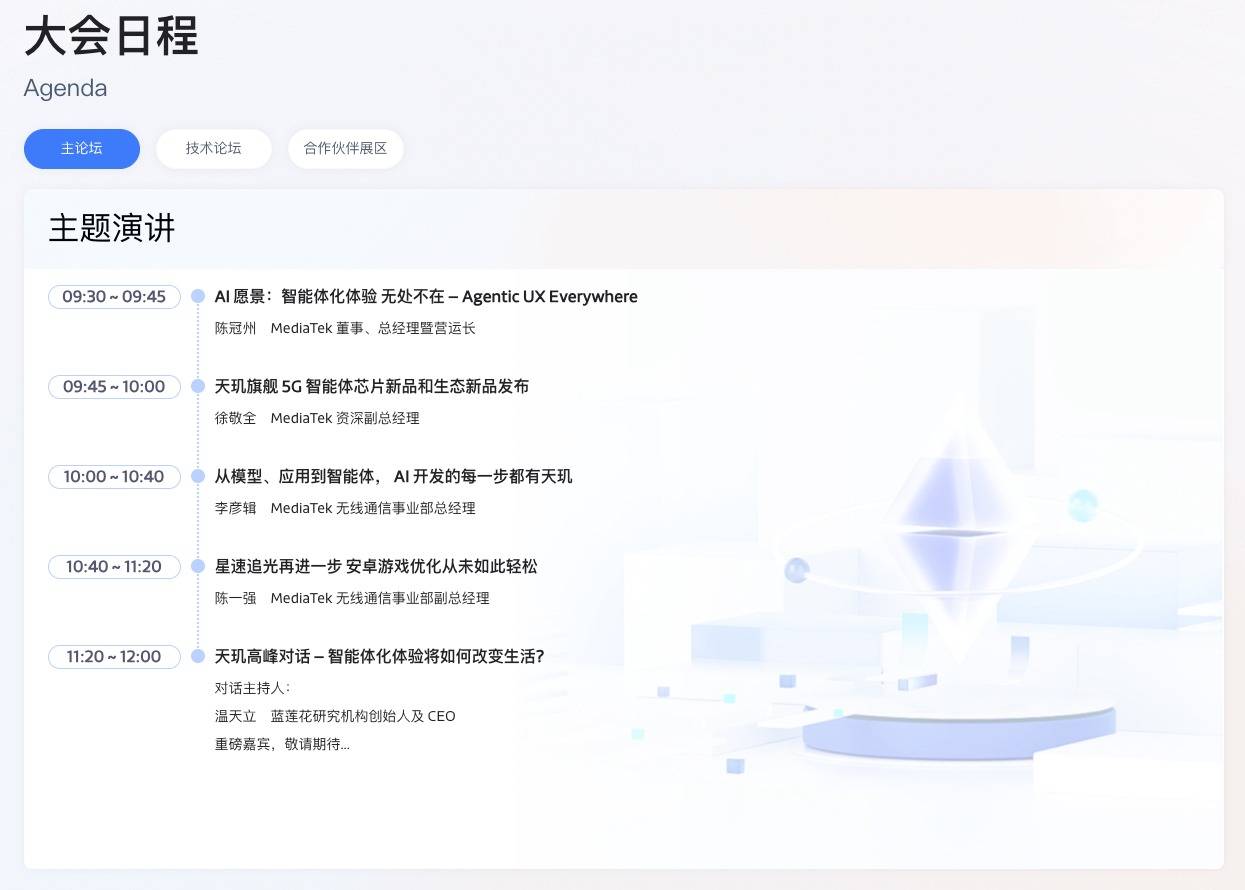Click the line 温天立 蓝莲花研究机构创始人及 CEO
This screenshot has height=890, width=1245.
click(335, 716)
